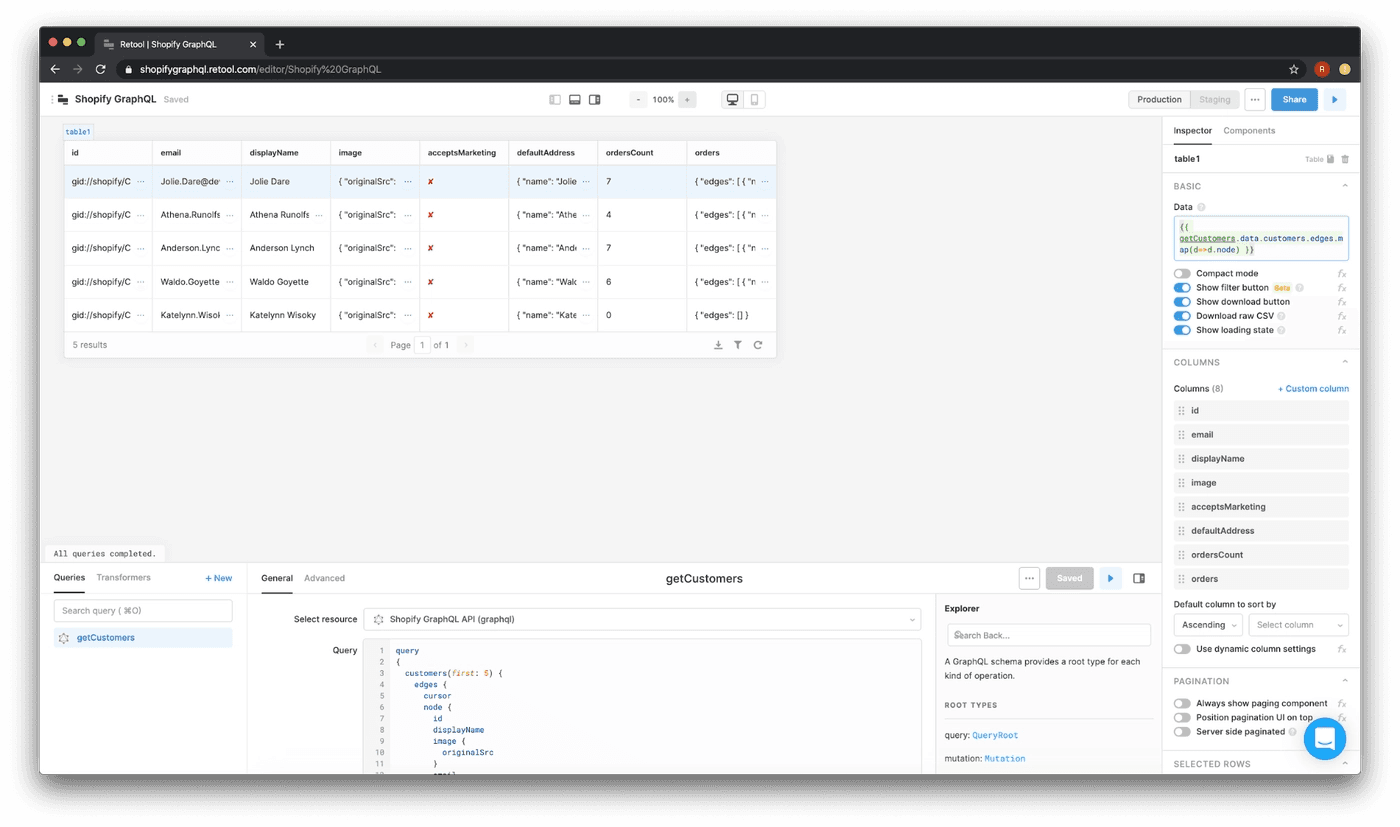Open the Advanced query tab
The width and height of the screenshot is (1400, 827).
324,578
